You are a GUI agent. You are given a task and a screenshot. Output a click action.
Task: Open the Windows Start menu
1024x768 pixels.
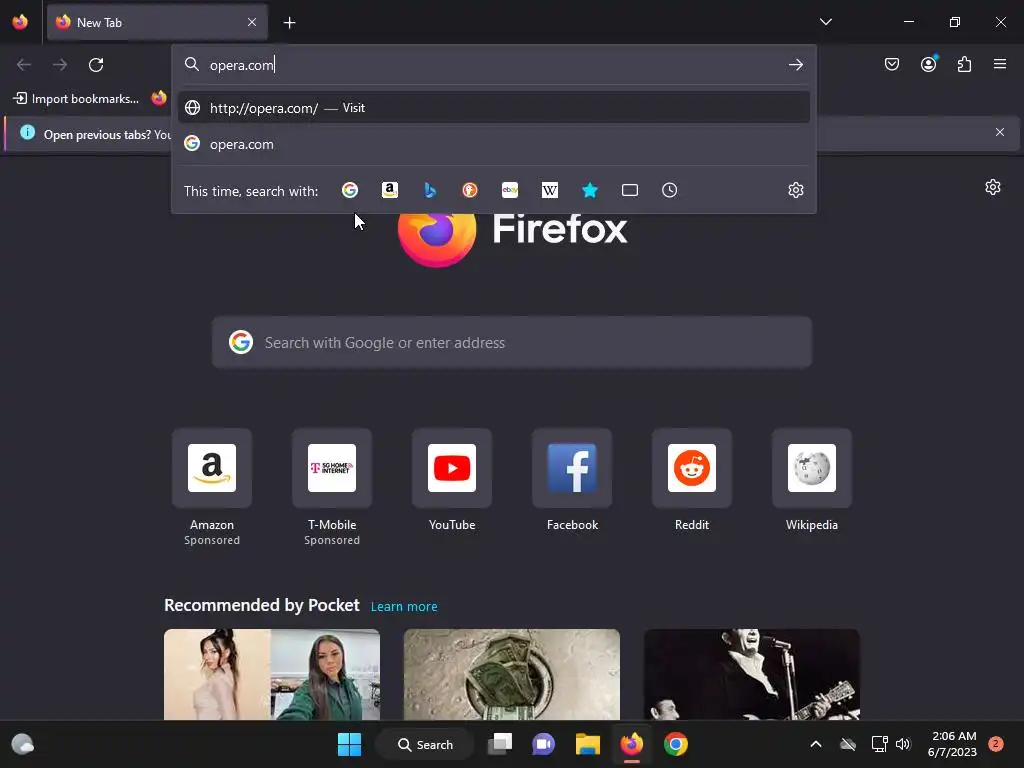point(349,744)
